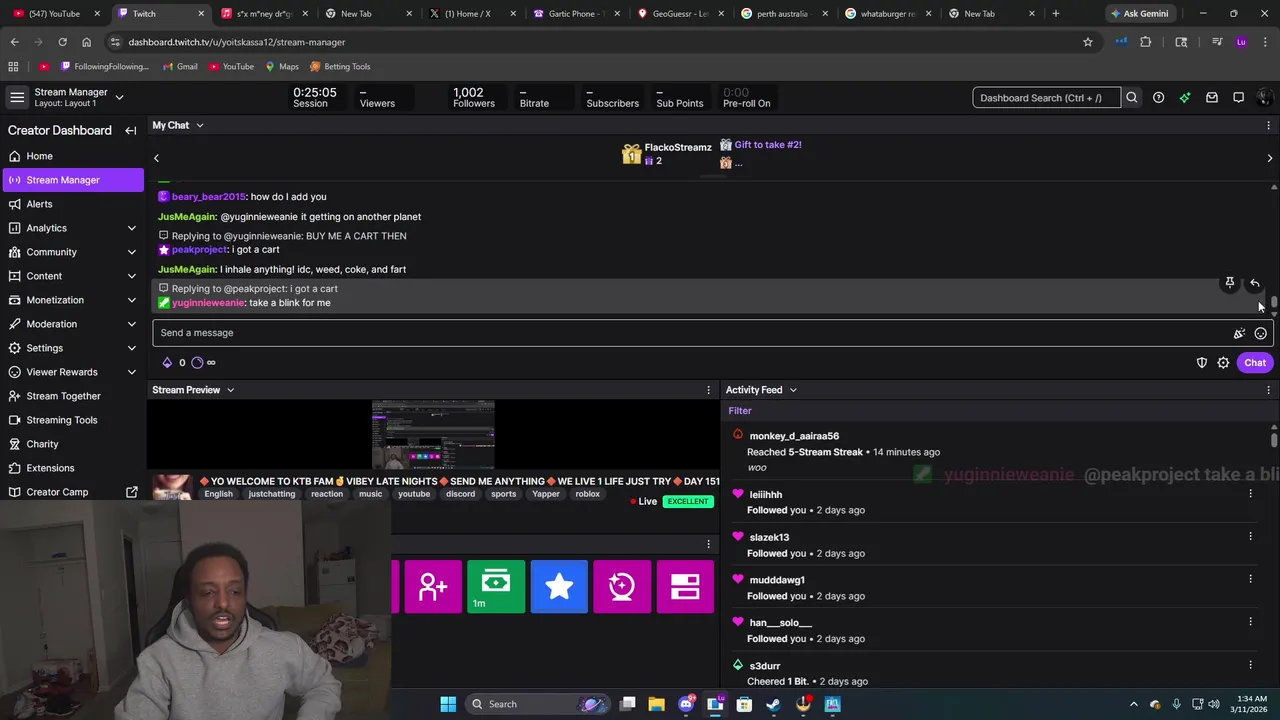Show previous gift leaderboard item
Screen dimensions: 1280x720
coord(156,158)
